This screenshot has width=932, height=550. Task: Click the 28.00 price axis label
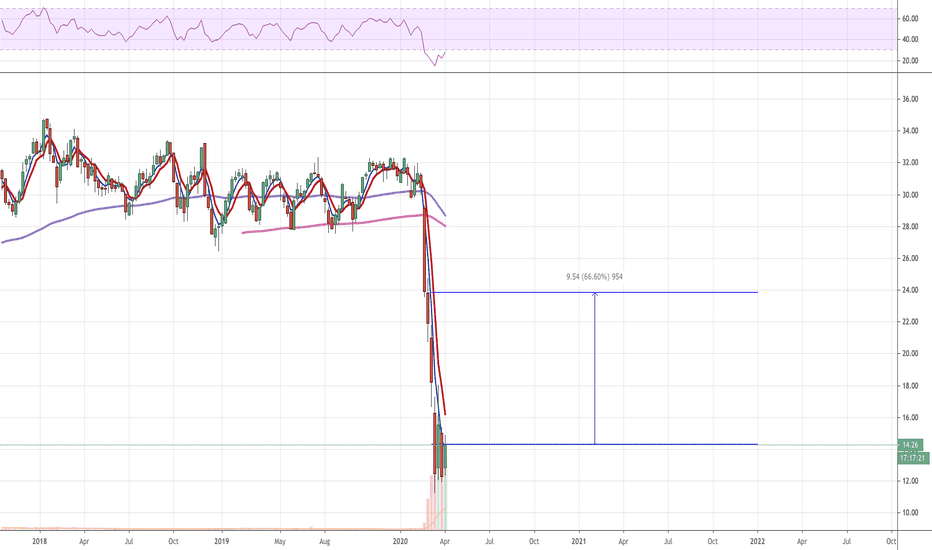tap(910, 227)
